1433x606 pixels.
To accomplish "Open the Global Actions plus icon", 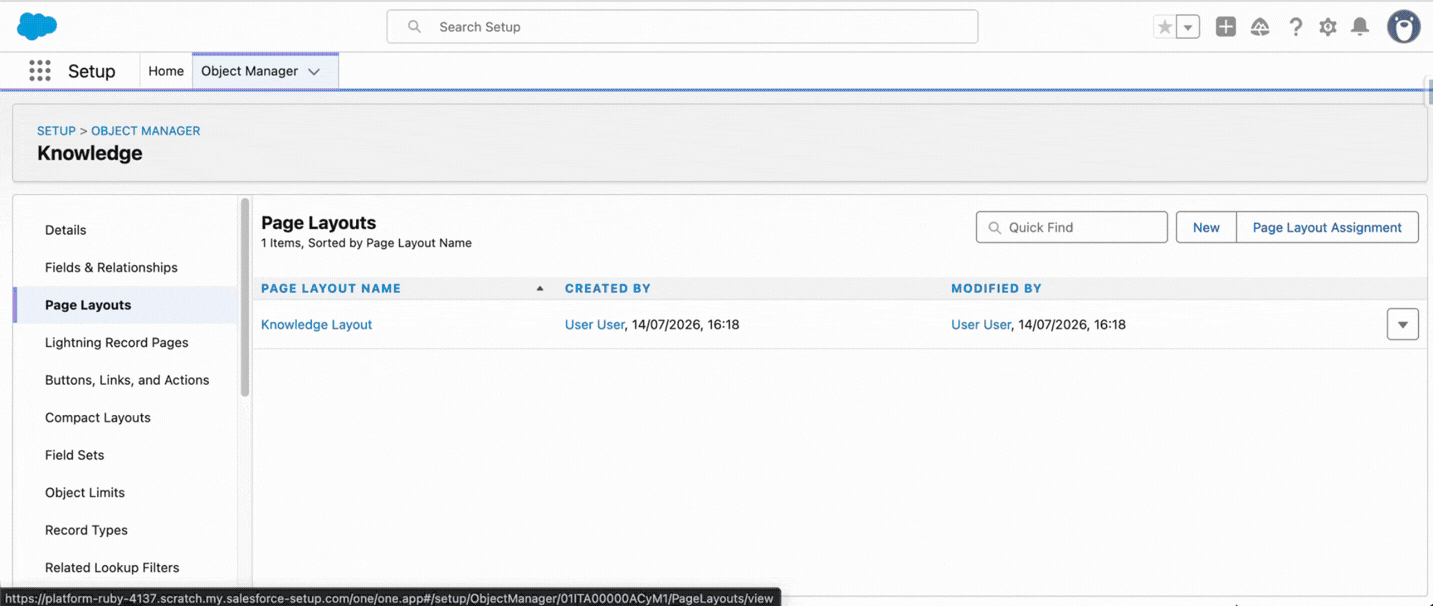I will point(1226,27).
